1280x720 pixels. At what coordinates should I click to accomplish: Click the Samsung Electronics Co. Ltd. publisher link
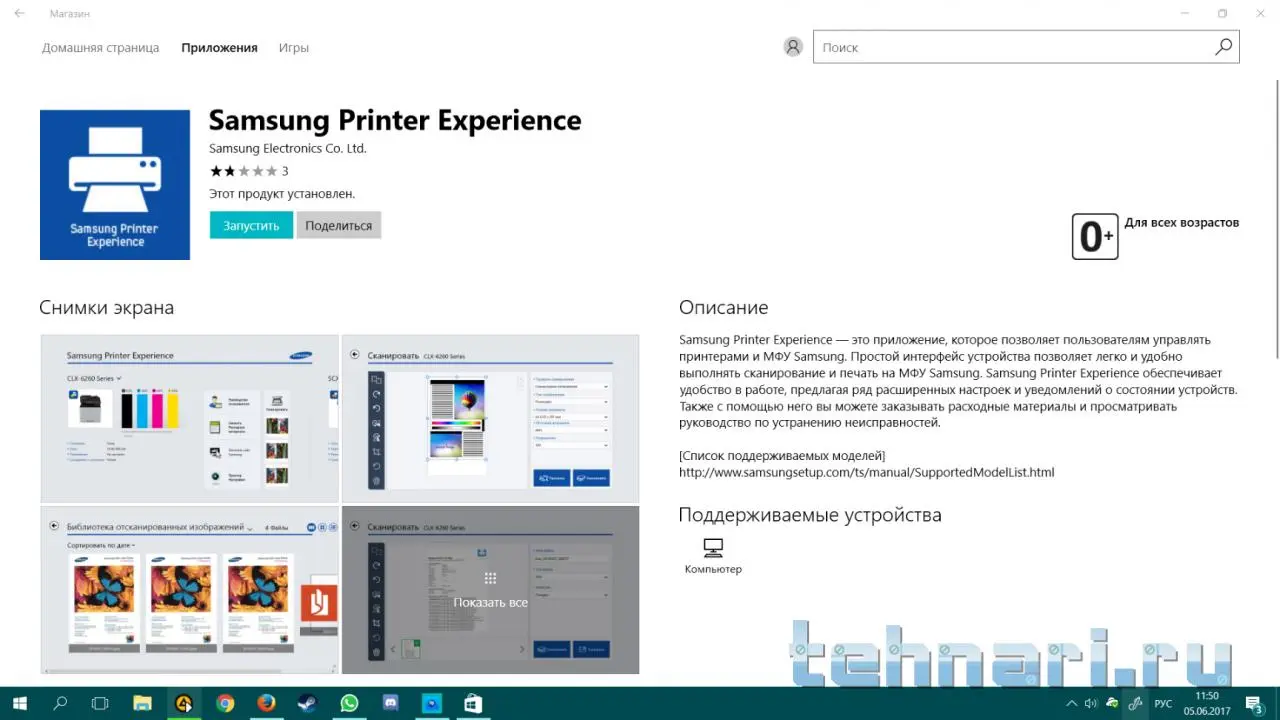288,148
